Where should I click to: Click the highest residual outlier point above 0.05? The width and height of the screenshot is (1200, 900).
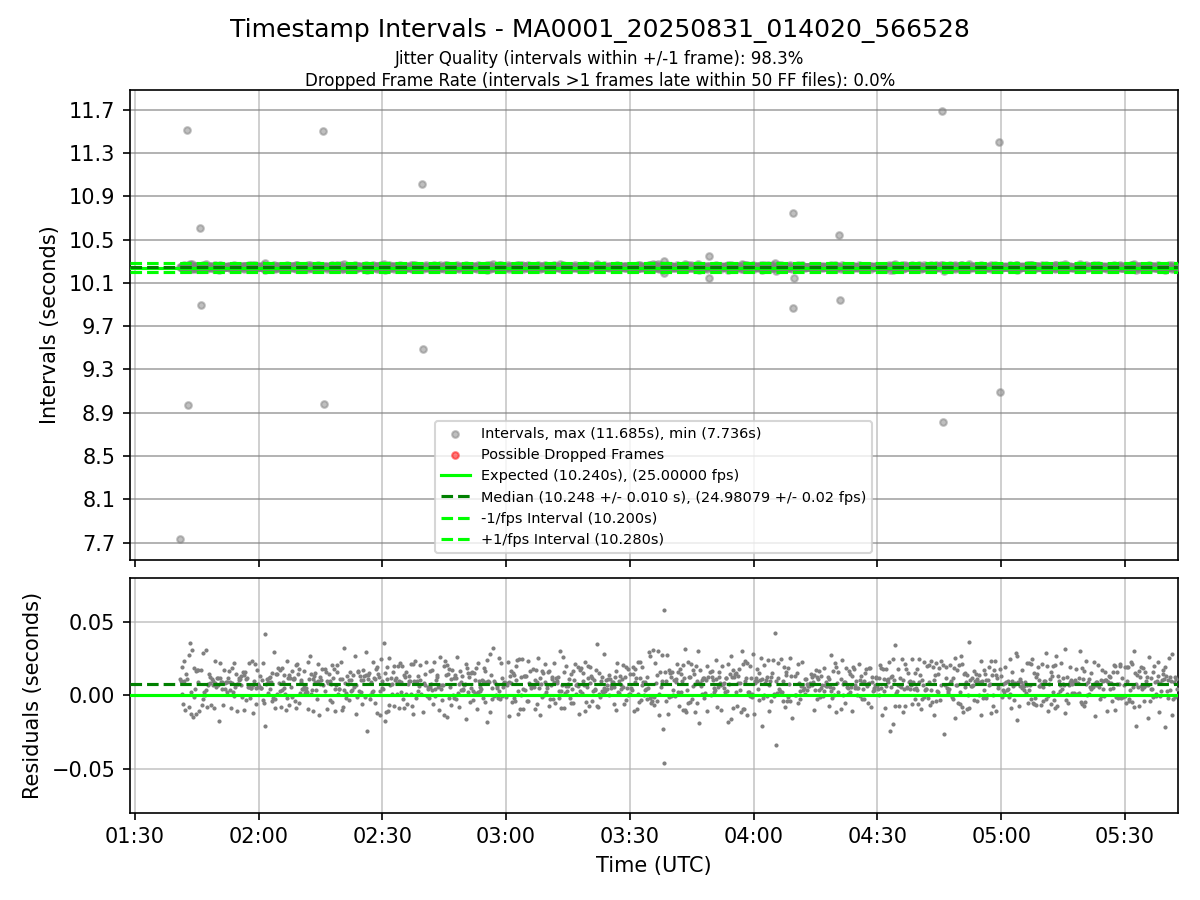tap(664, 610)
